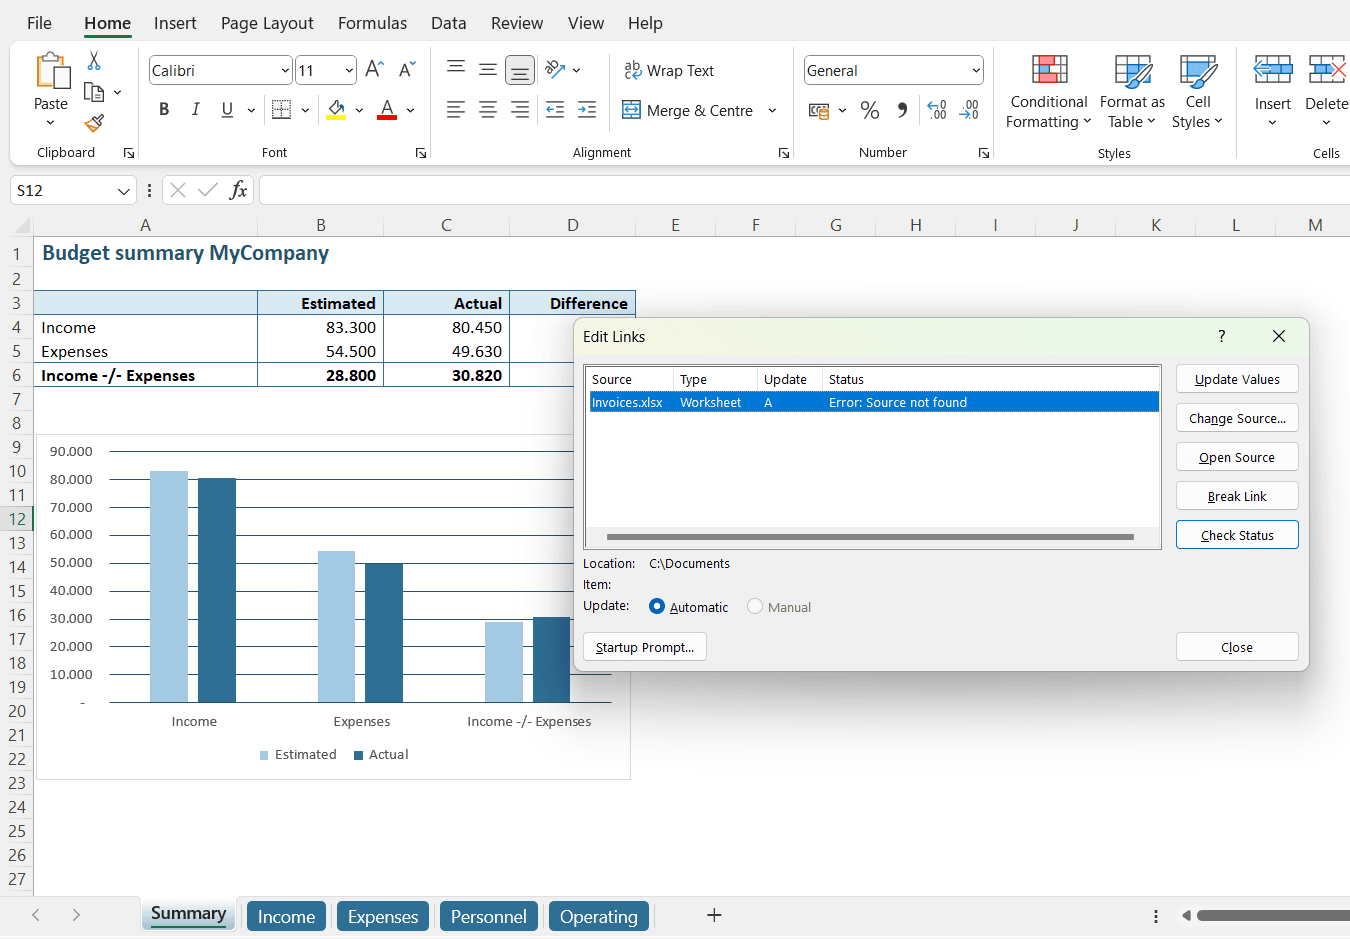Click the Comma Style icon

click(x=901, y=110)
